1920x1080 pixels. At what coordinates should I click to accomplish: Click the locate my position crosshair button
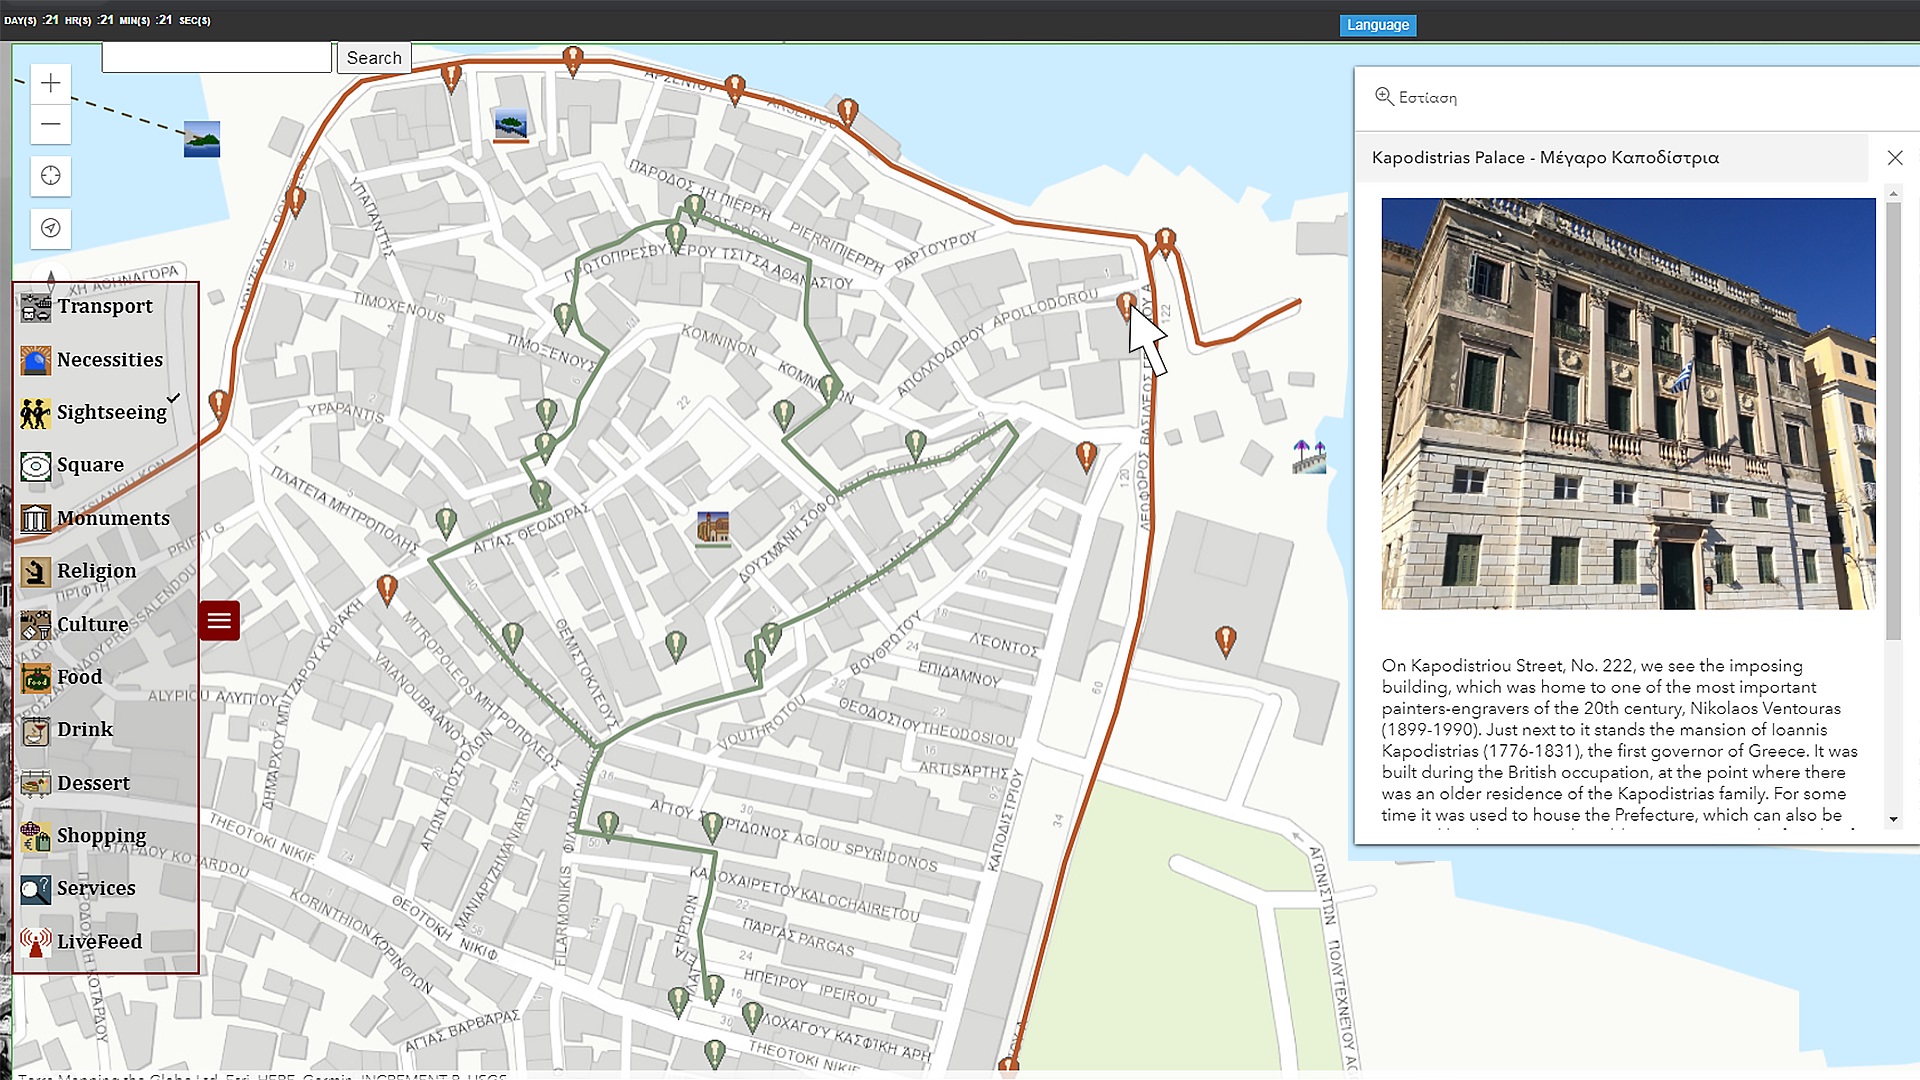51,176
